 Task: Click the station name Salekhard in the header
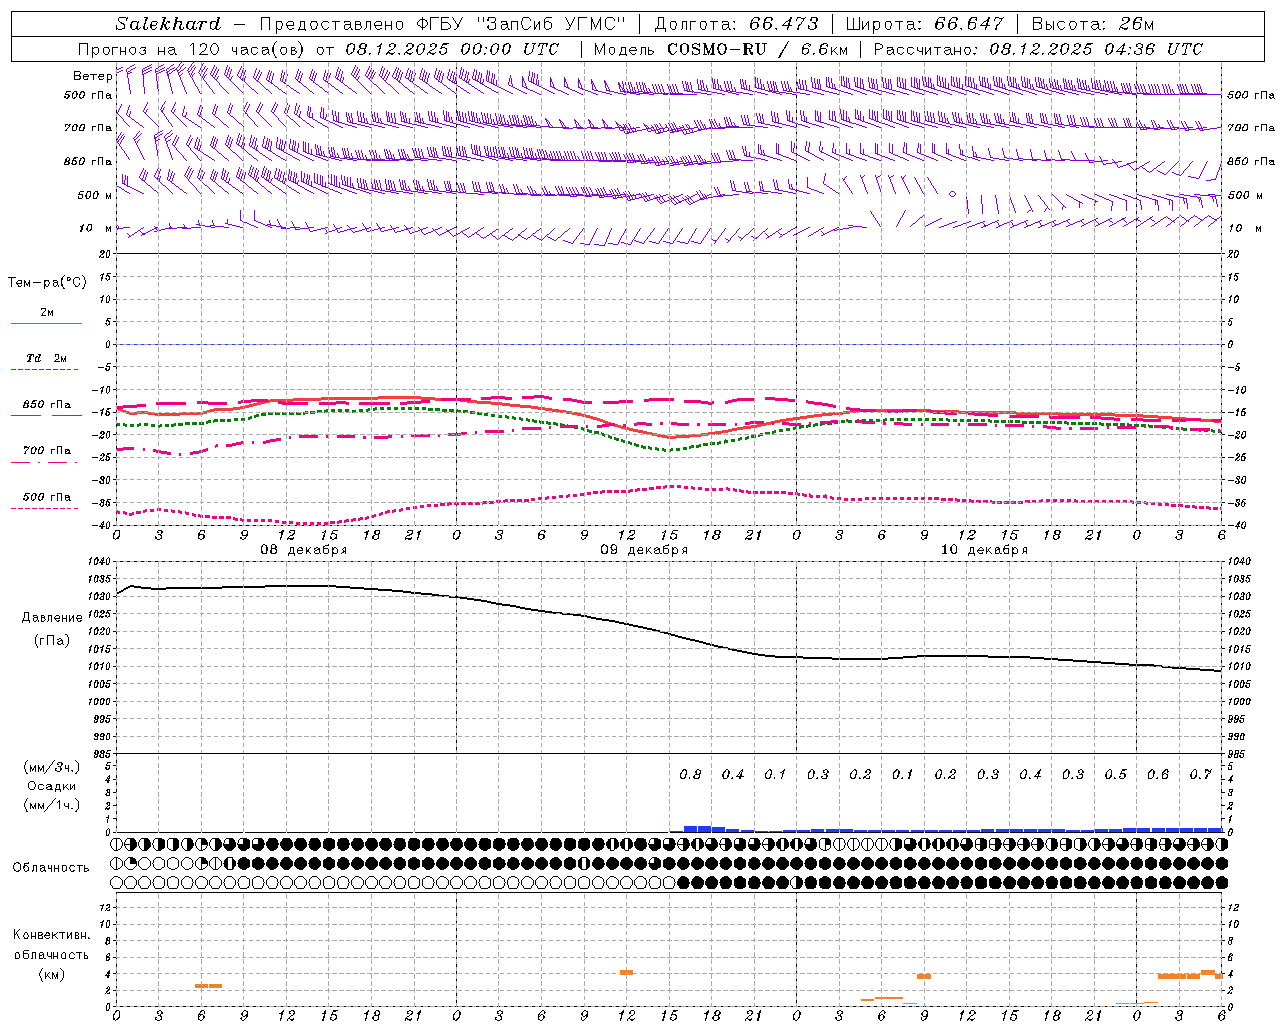tap(168, 24)
